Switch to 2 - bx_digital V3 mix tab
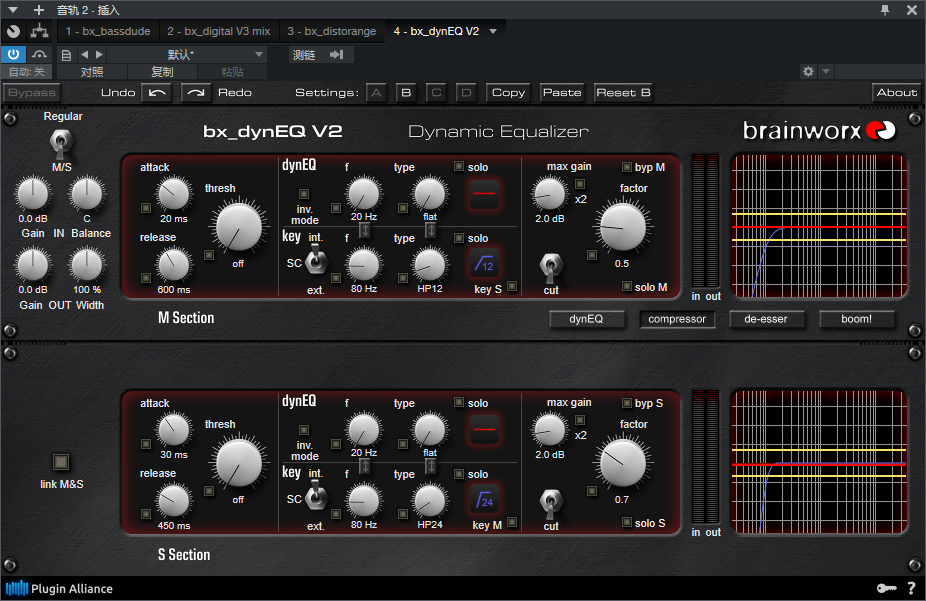Image resolution: width=926 pixels, height=601 pixels. (x=219, y=31)
